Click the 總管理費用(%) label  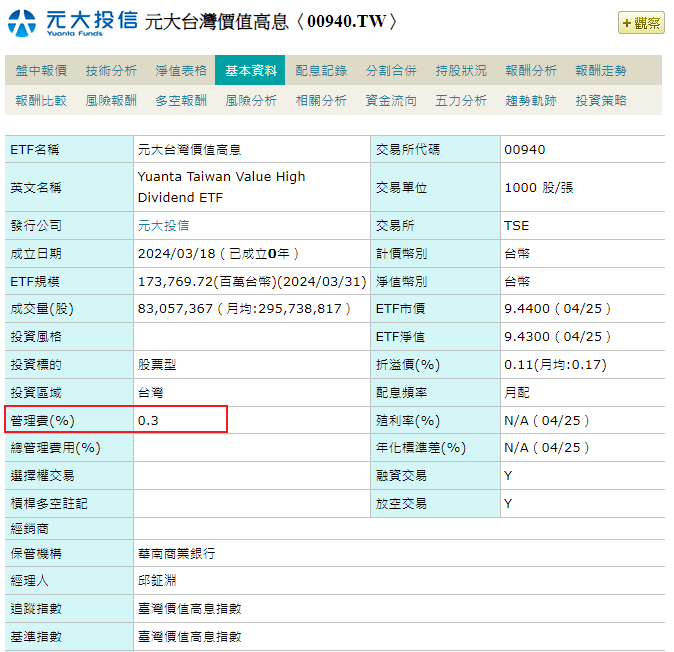click(x=55, y=447)
